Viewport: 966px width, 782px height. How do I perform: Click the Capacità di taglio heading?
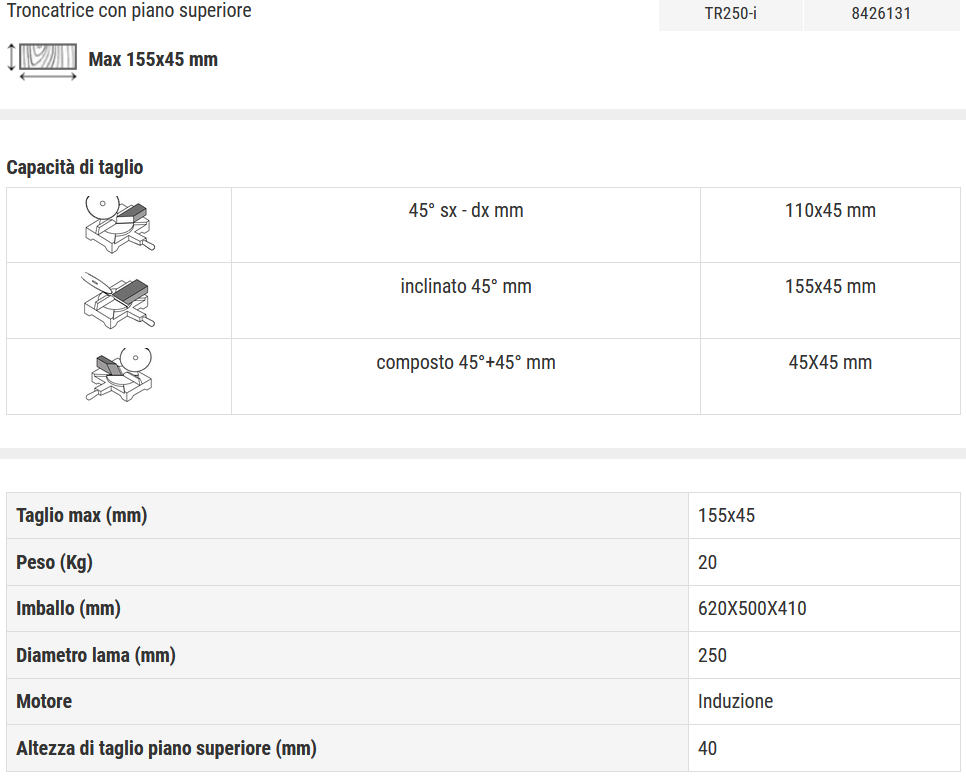point(75,167)
